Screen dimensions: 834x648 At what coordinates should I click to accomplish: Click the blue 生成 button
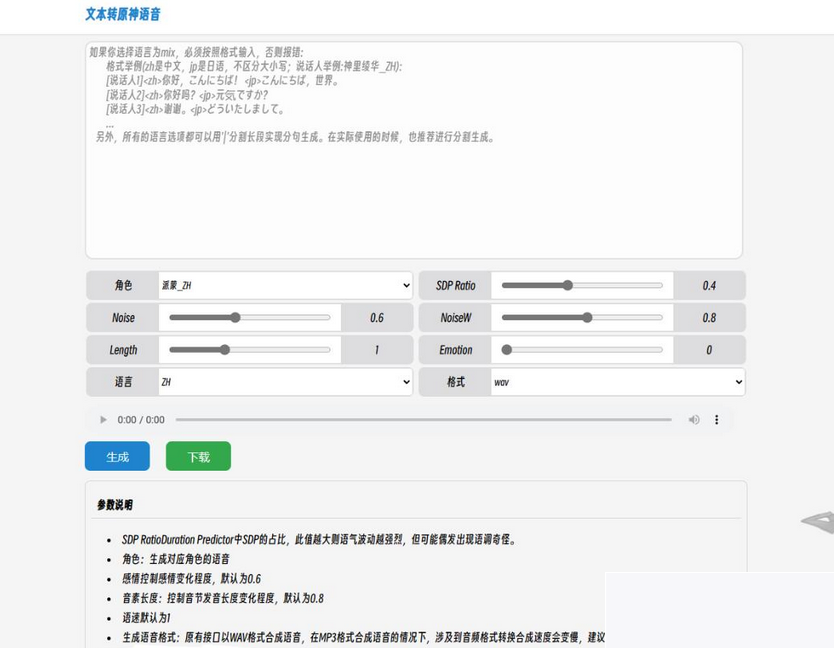point(117,456)
